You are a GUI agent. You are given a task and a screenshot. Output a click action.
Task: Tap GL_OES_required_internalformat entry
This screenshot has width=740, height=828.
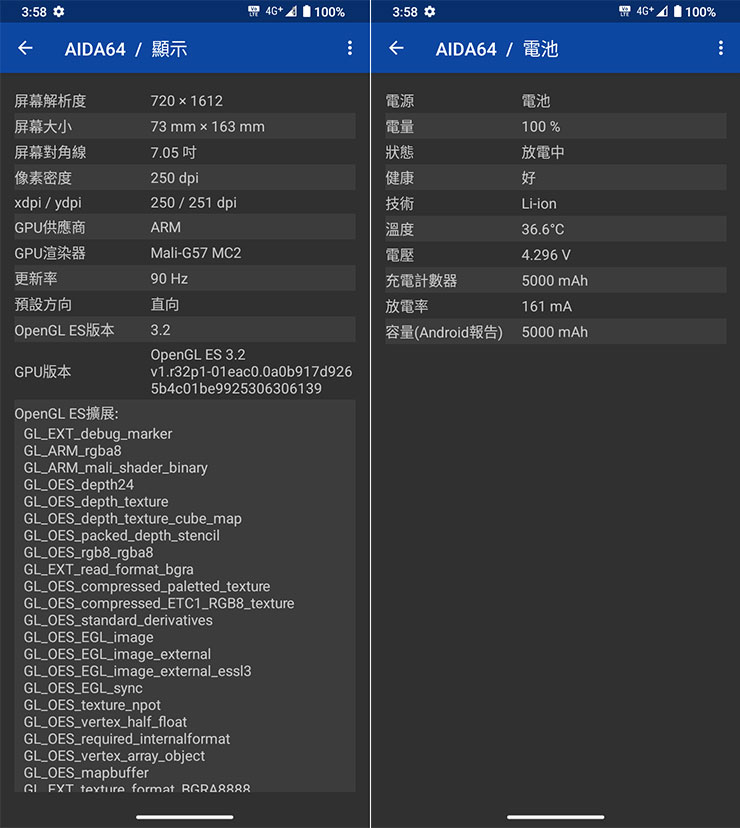pos(127,739)
